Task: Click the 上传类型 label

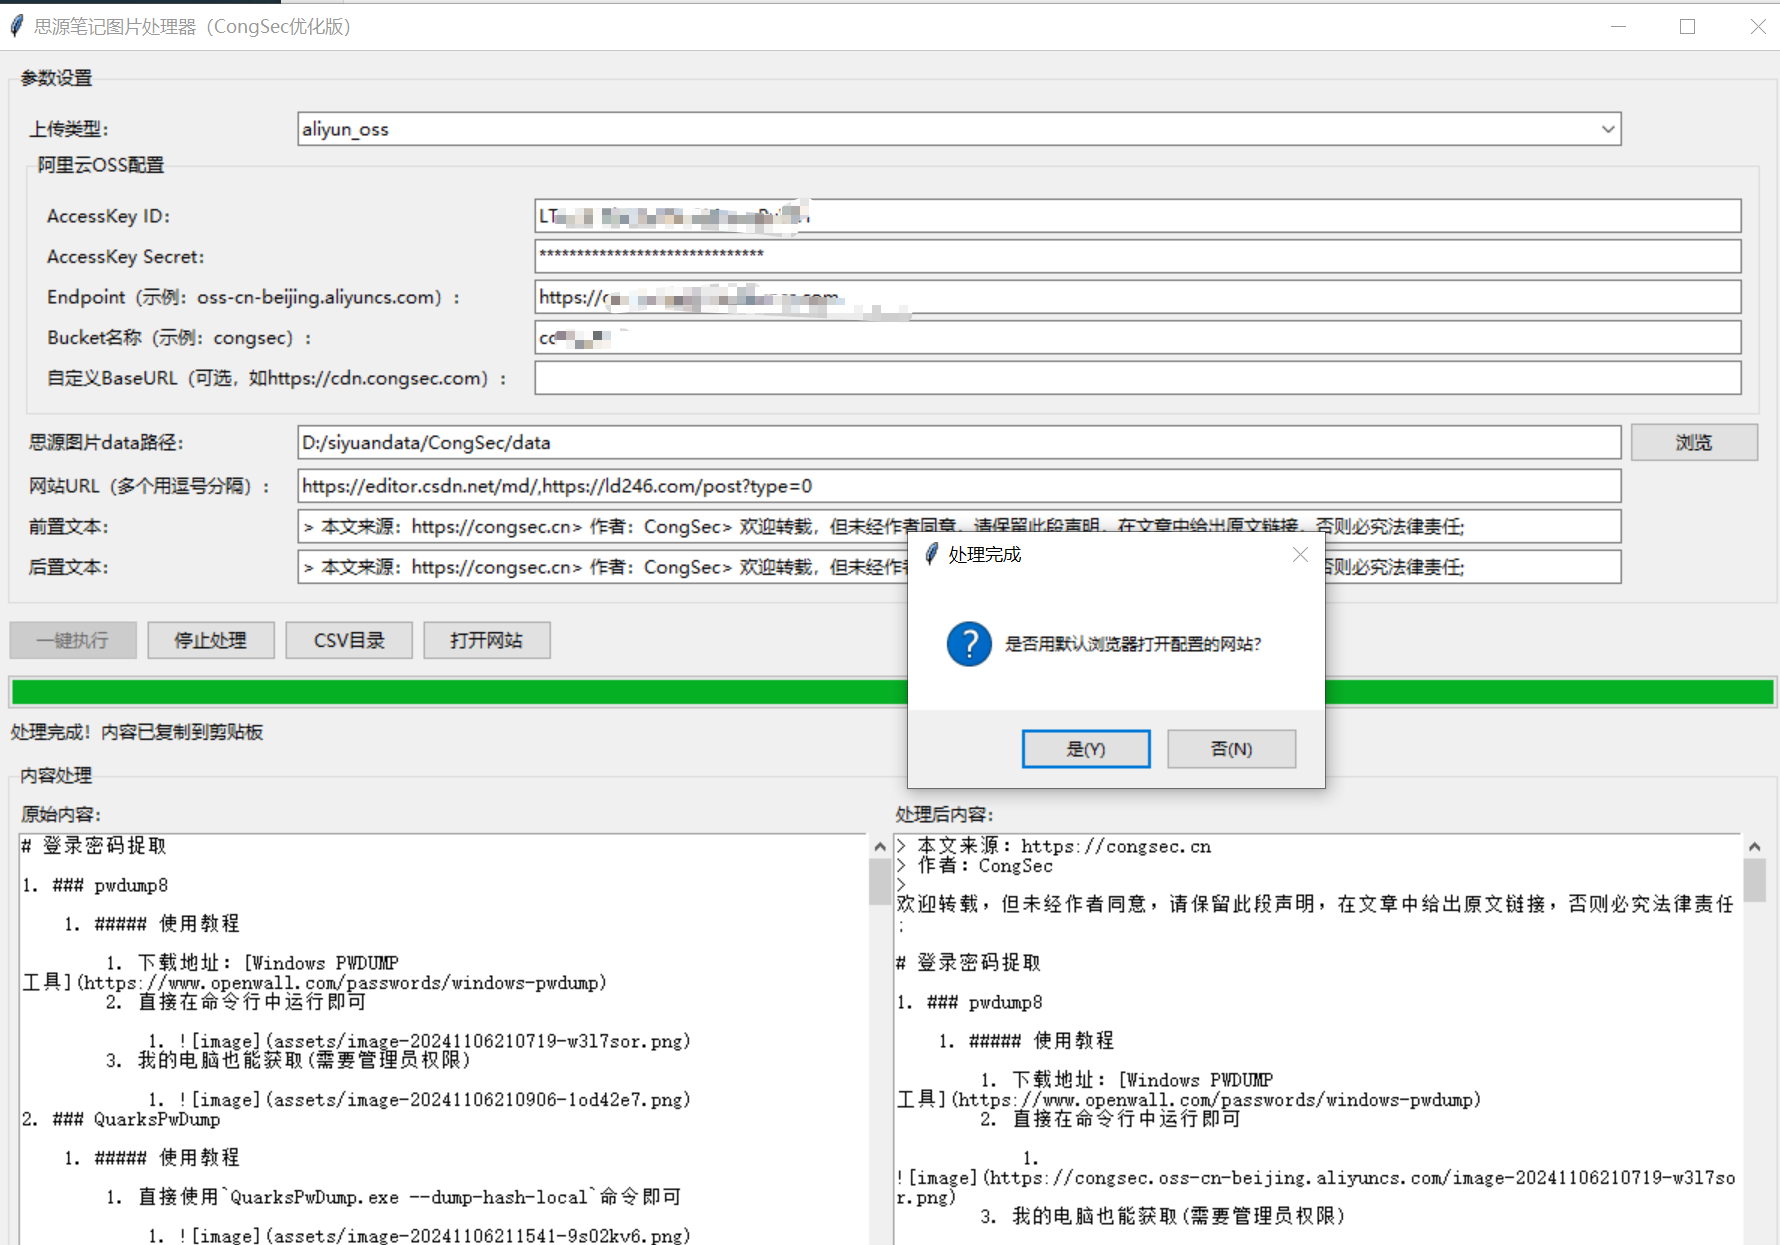Action: [69, 129]
